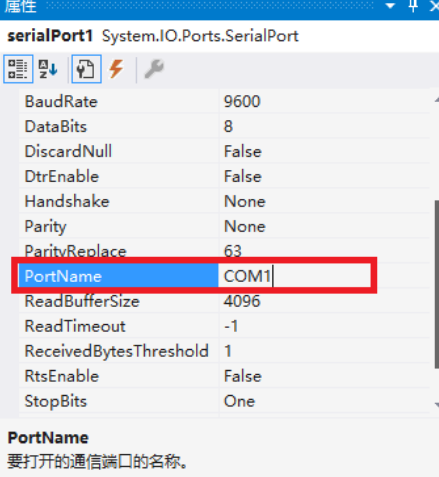Select the RtsEnable property
439x477 pixels.
click(119, 376)
